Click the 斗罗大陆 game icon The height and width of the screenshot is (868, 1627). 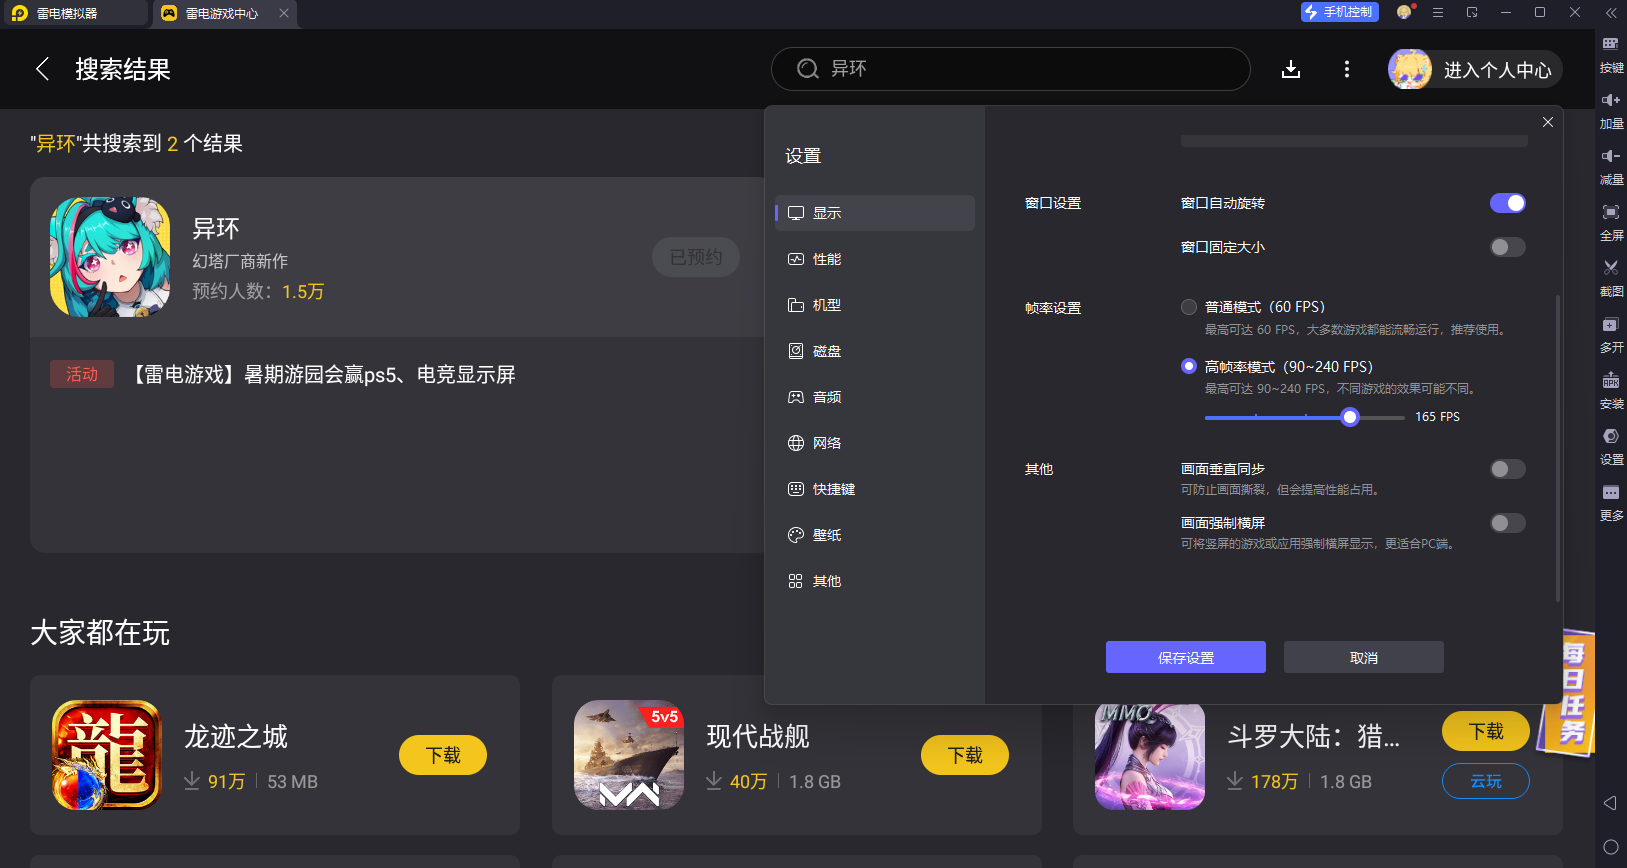coord(1150,757)
